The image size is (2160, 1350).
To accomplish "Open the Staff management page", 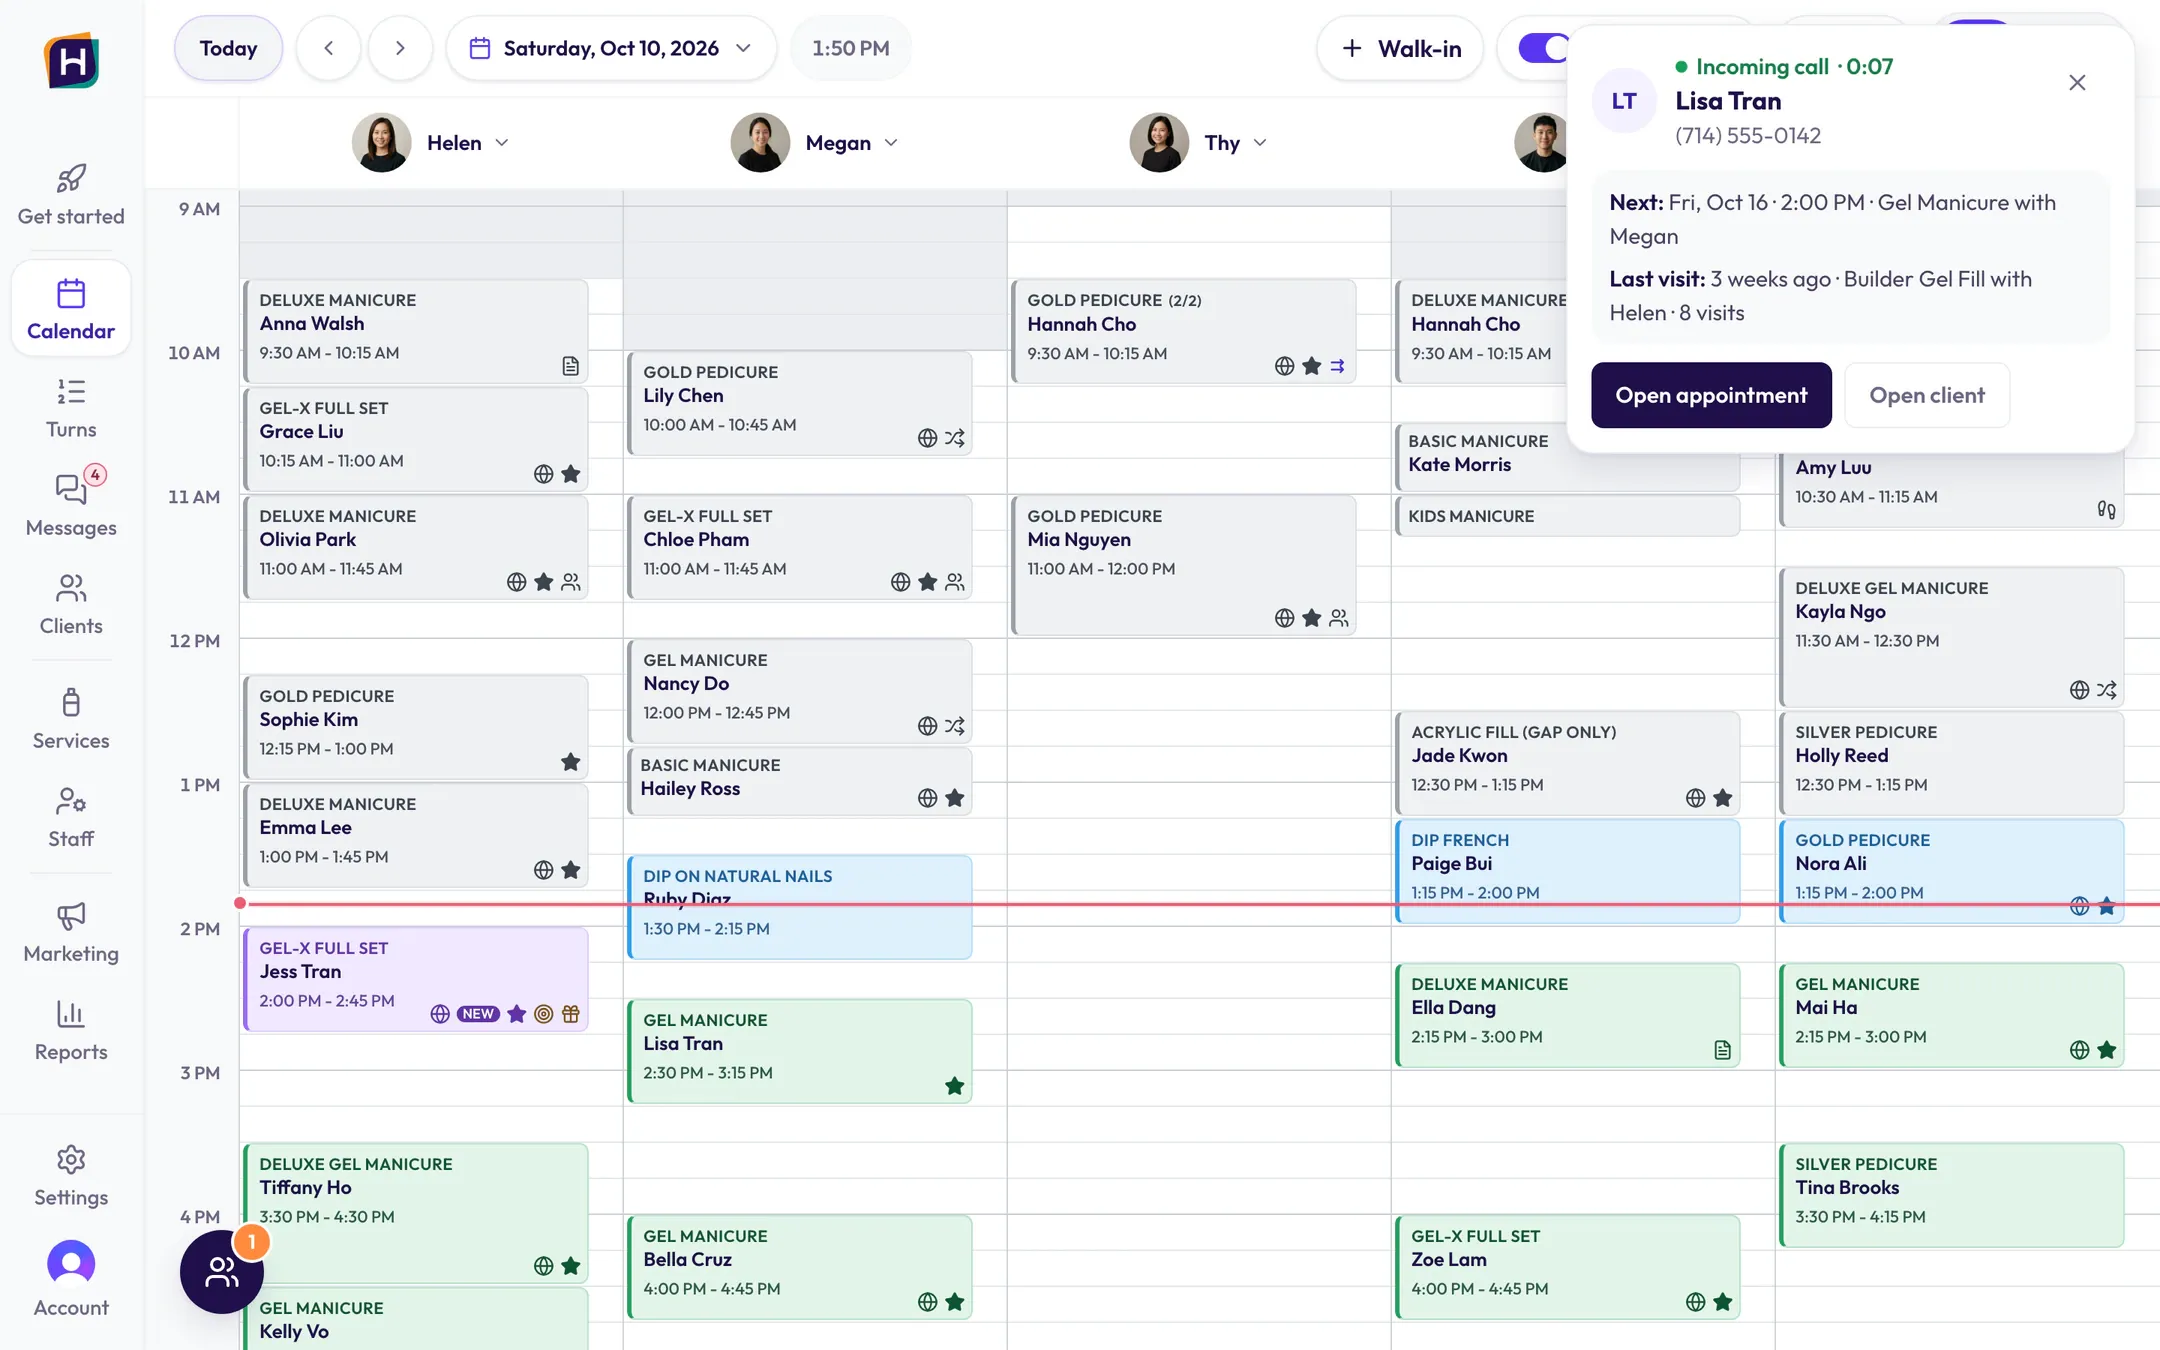I will [x=71, y=817].
